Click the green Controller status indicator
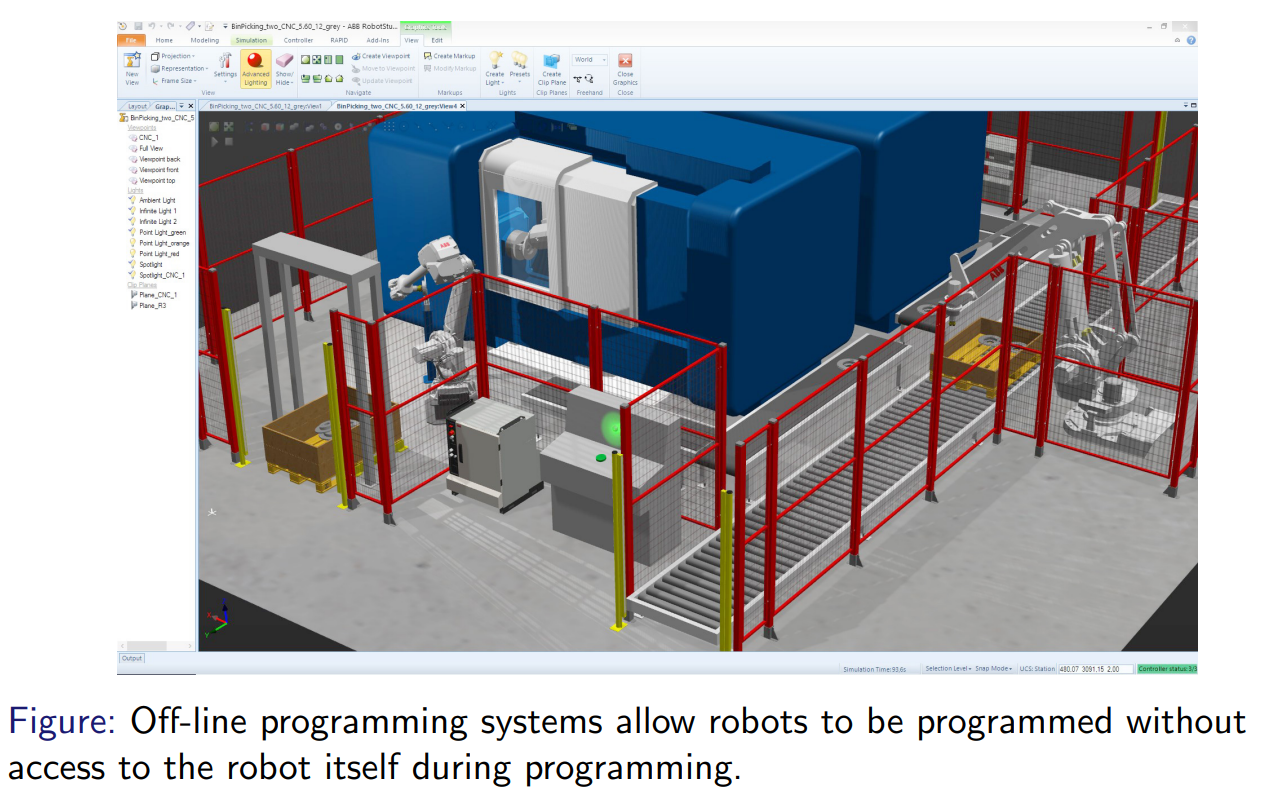This screenshot has height=811, width=1267. tap(1167, 668)
